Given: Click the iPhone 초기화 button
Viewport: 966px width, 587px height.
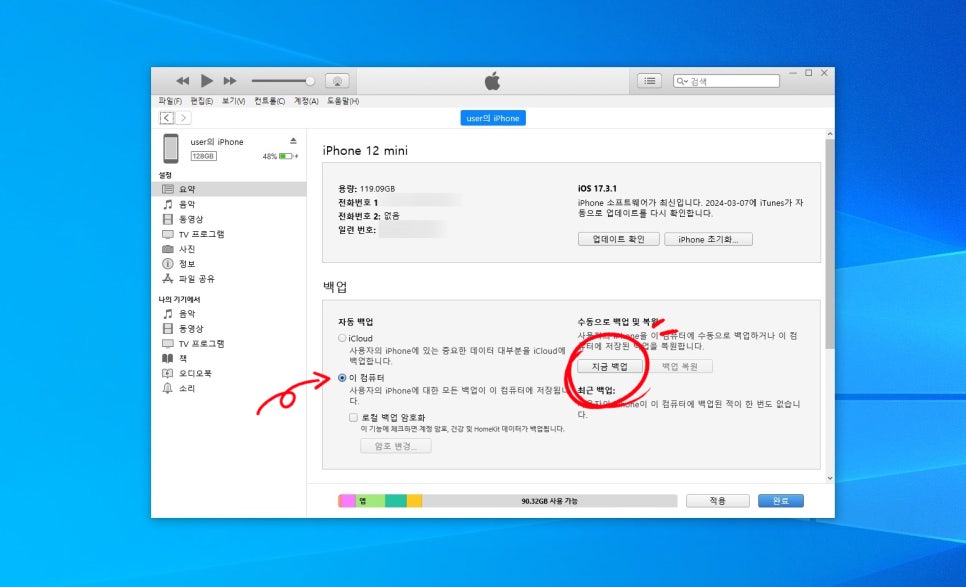Looking at the screenshot, I should click(708, 239).
